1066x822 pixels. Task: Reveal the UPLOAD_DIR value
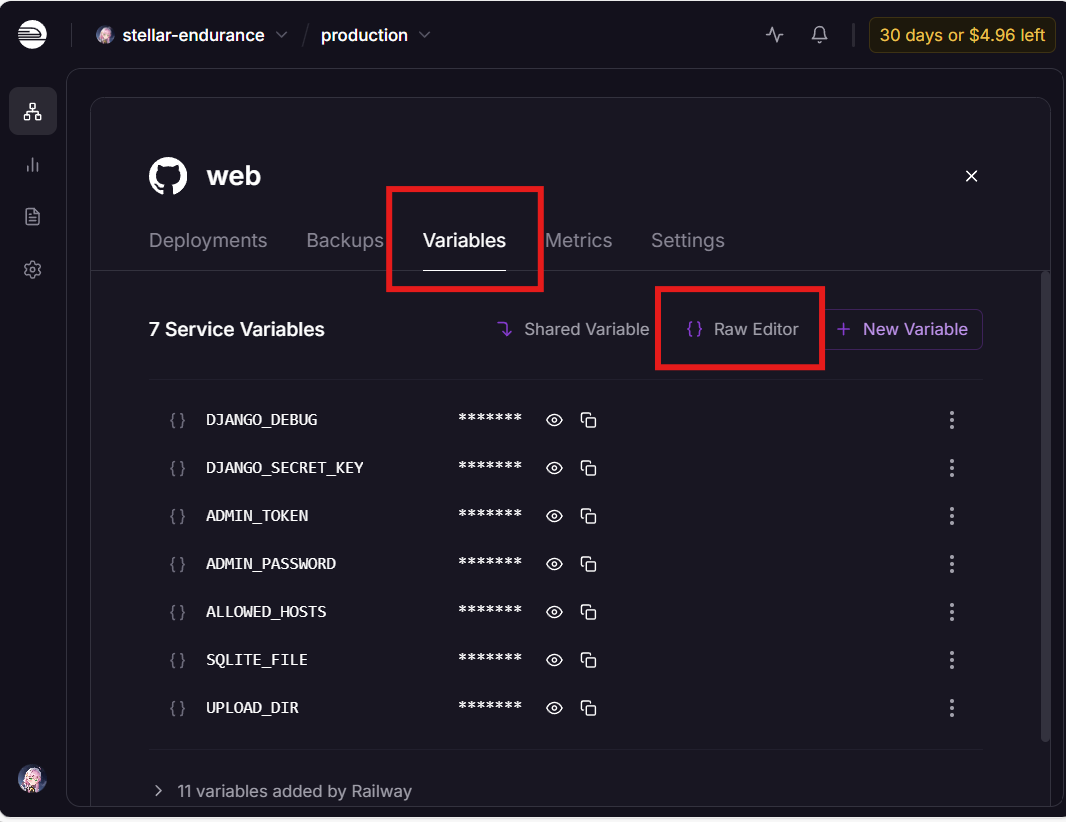pos(554,708)
